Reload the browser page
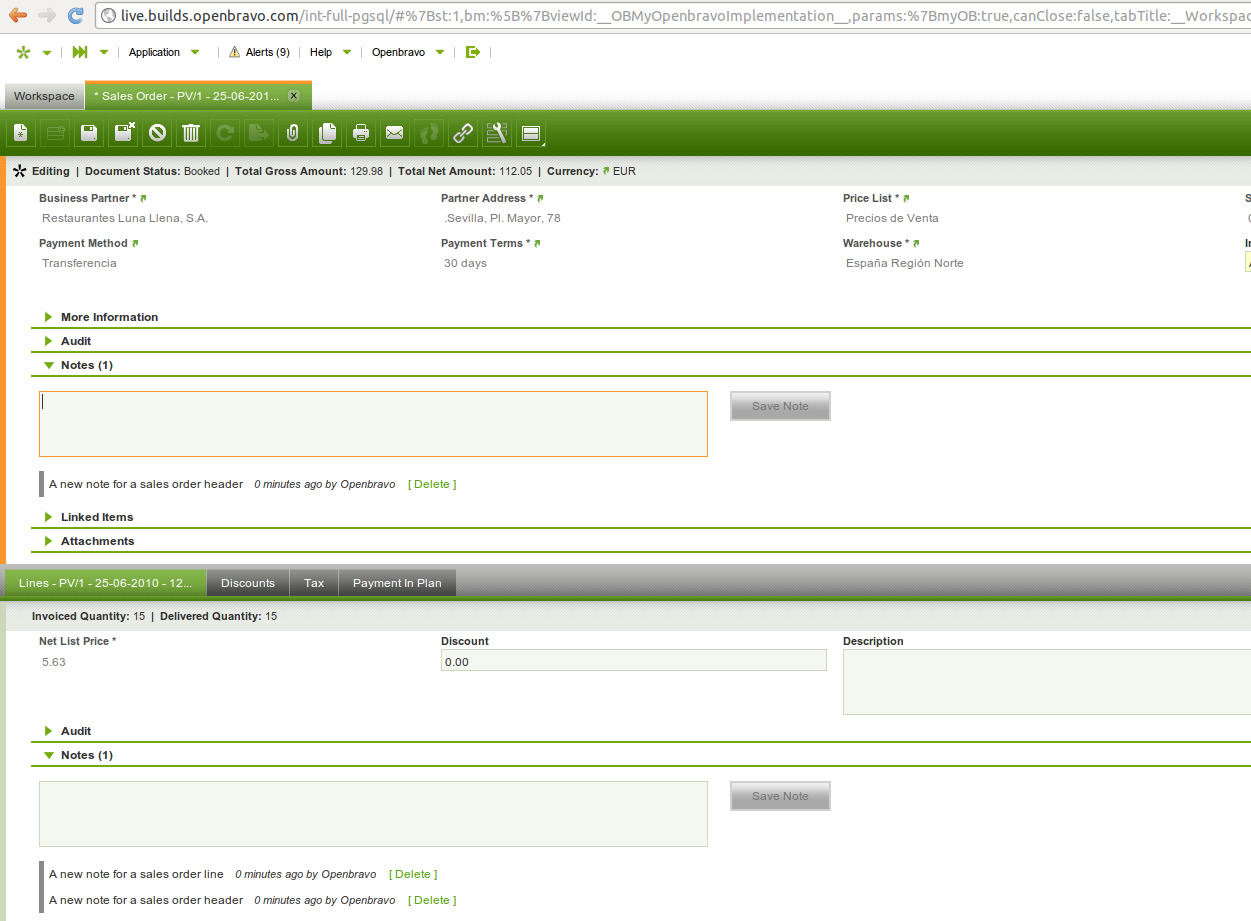Viewport: 1251px width, 921px height. tap(76, 15)
